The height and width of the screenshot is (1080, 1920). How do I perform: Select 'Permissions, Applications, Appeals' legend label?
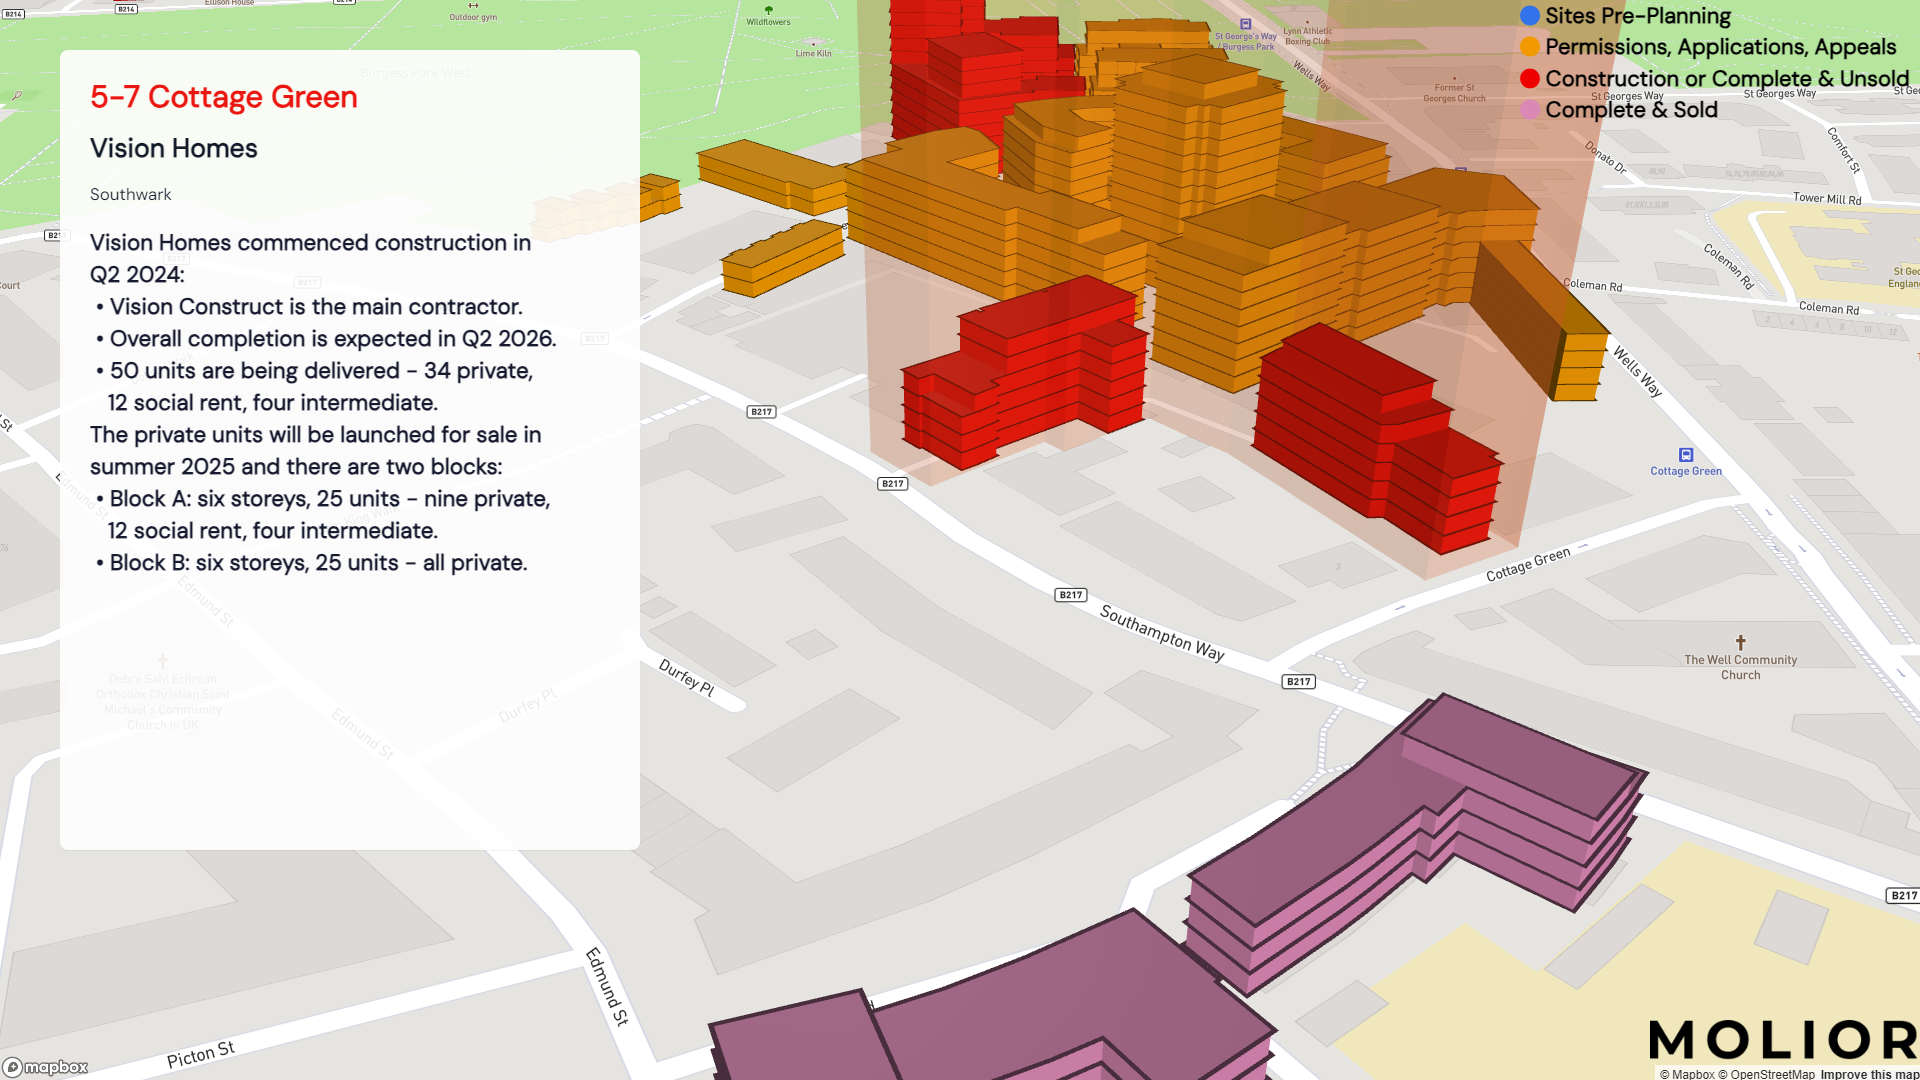(x=1720, y=47)
